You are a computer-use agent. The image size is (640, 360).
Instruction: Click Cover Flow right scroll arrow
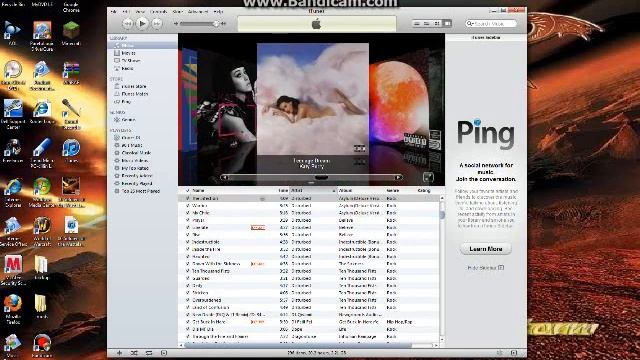click(399, 178)
